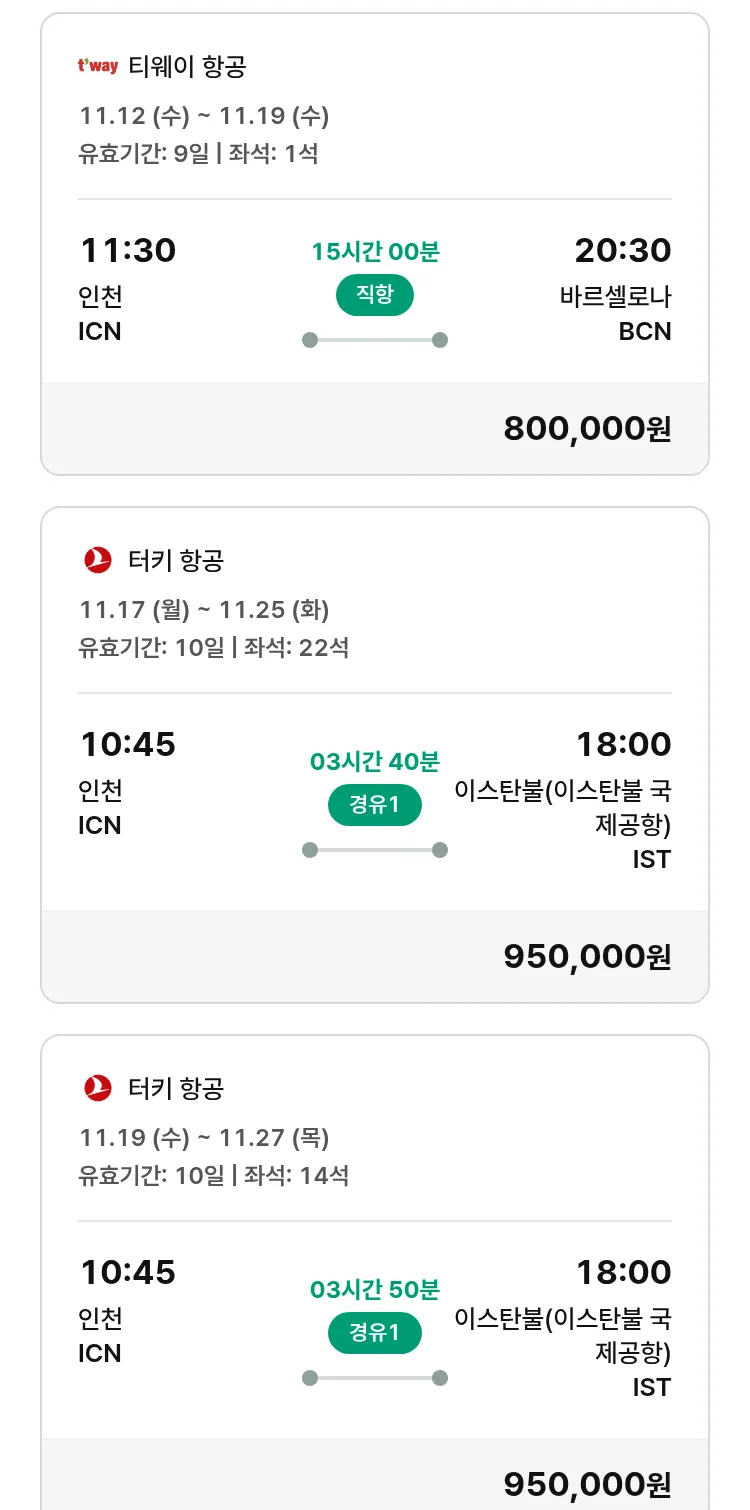Tap the 11:30 departure time
The image size is (750, 1510).
(127, 250)
